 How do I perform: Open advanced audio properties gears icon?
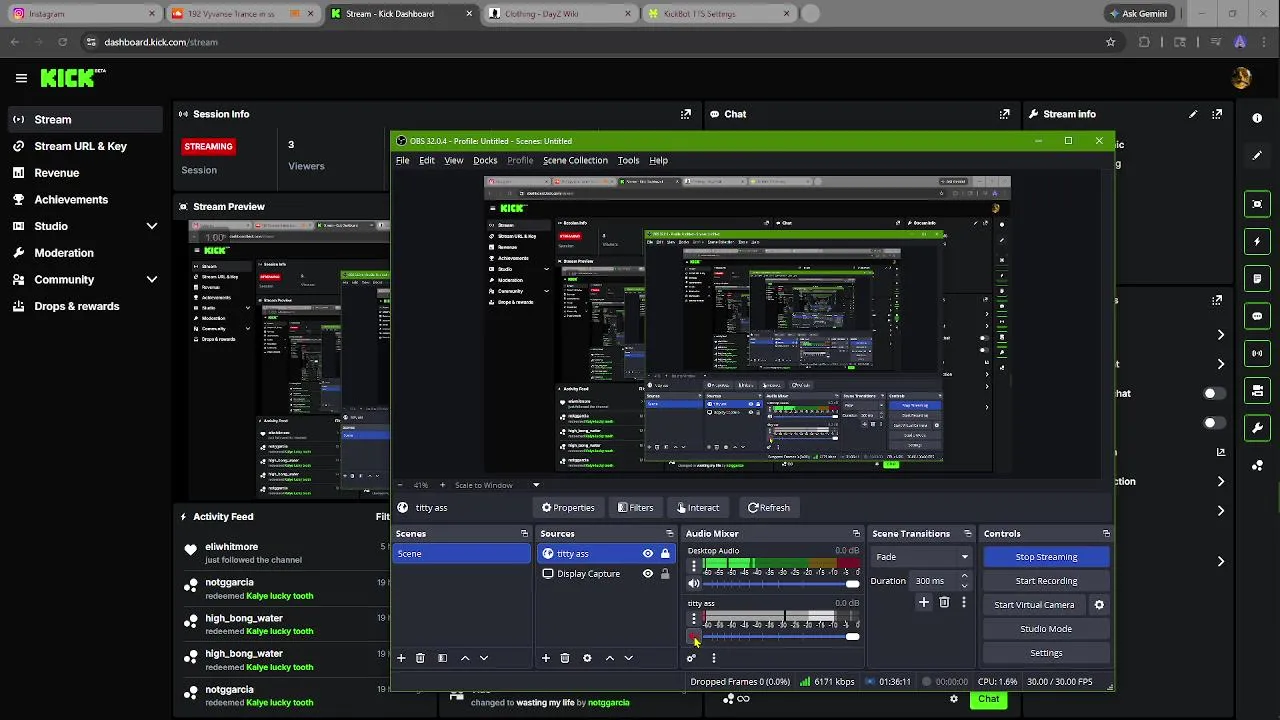point(690,658)
